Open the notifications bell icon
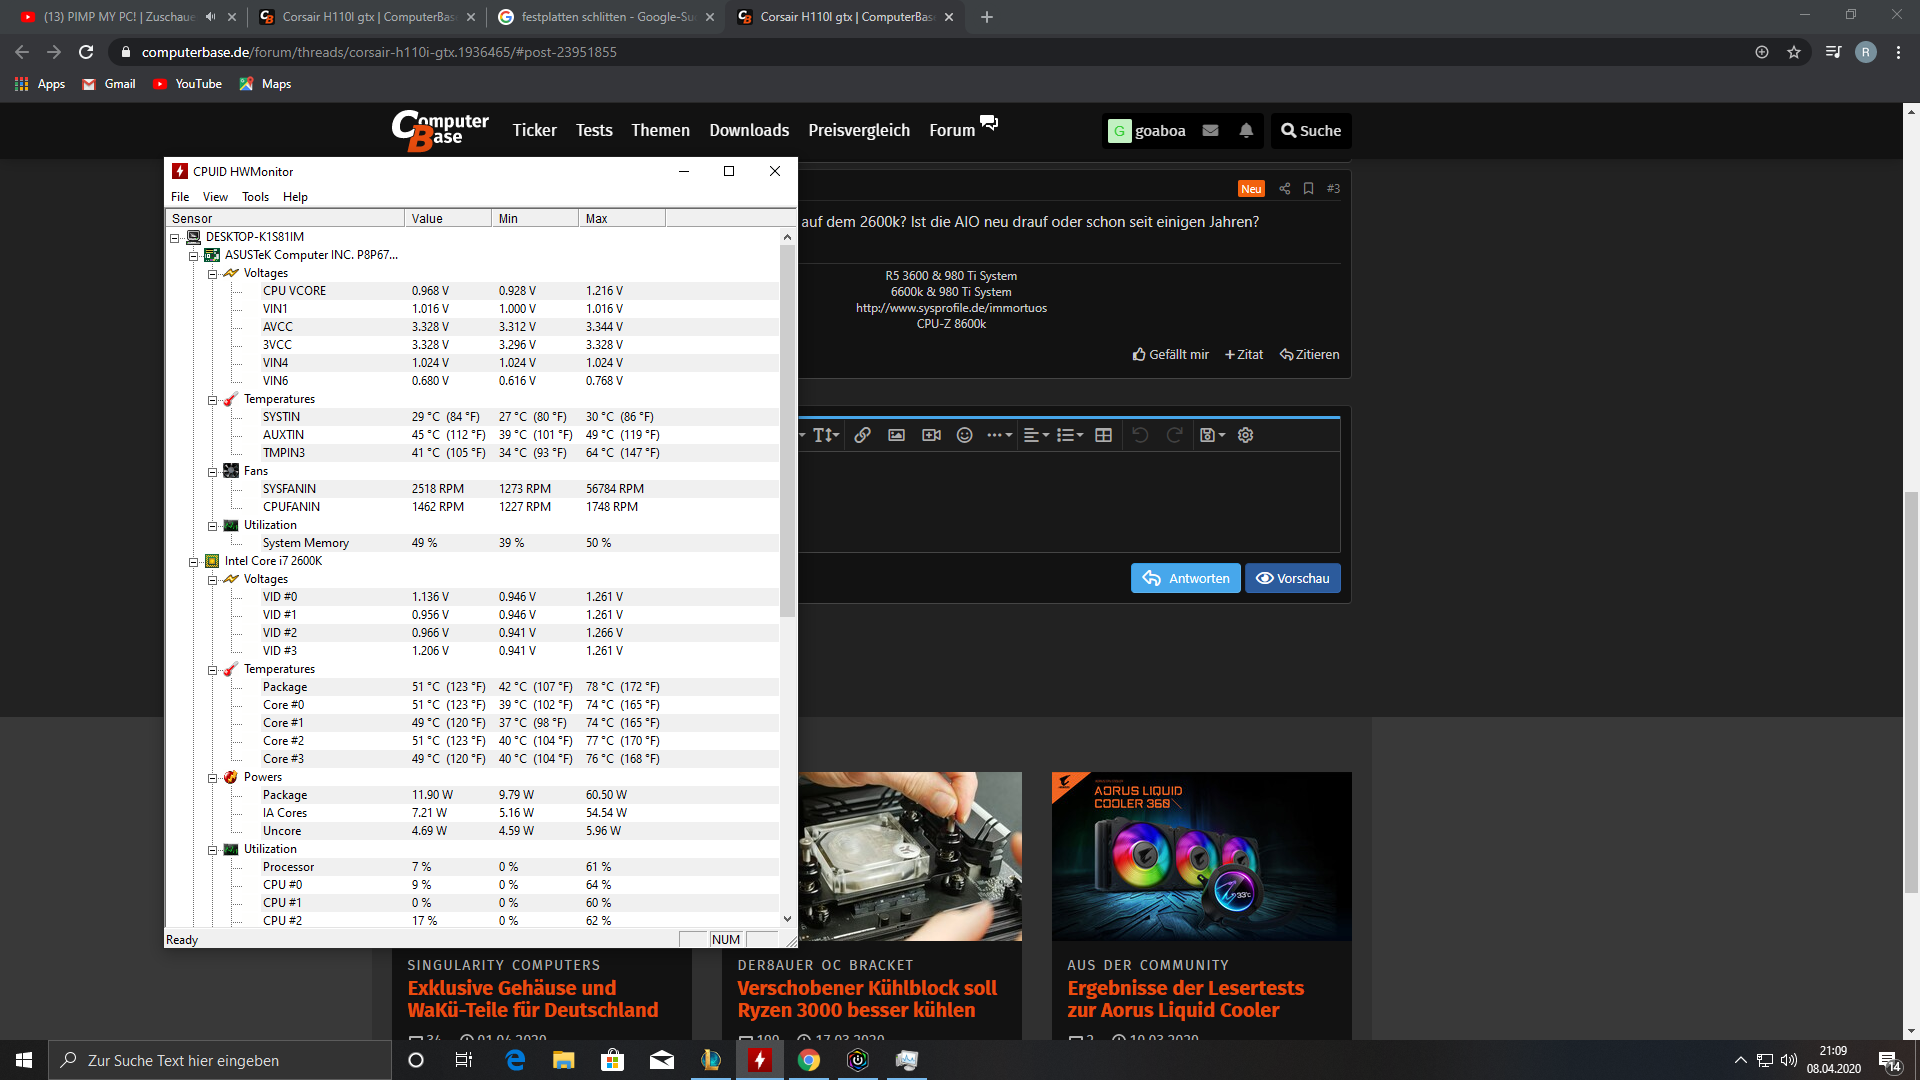This screenshot has height=1080, width=1920. [x=1246, y=130]
